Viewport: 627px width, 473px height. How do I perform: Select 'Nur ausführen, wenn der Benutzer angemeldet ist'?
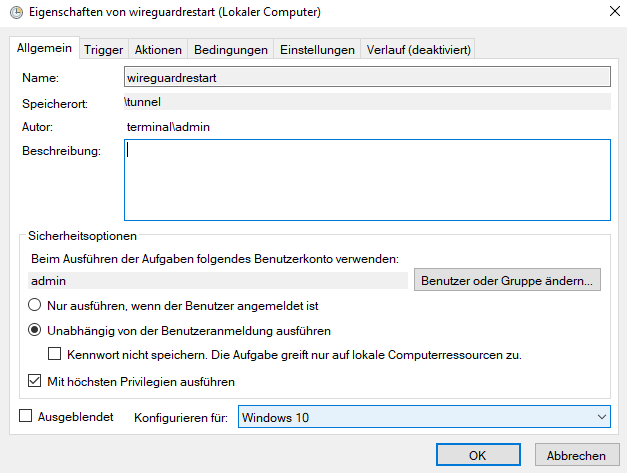tap(35, 305)
